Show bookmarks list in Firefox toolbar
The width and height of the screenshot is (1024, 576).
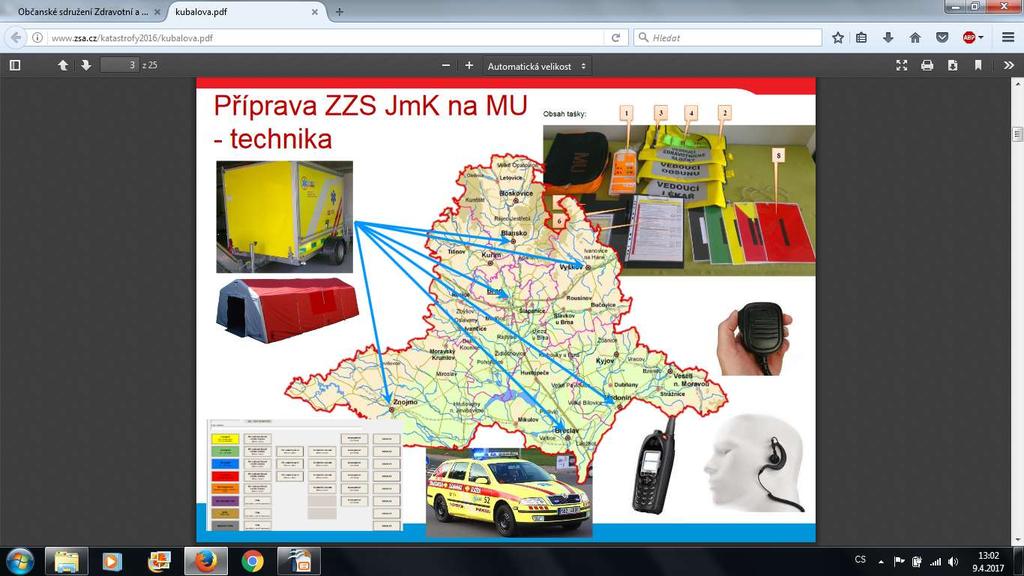[861, 38]
